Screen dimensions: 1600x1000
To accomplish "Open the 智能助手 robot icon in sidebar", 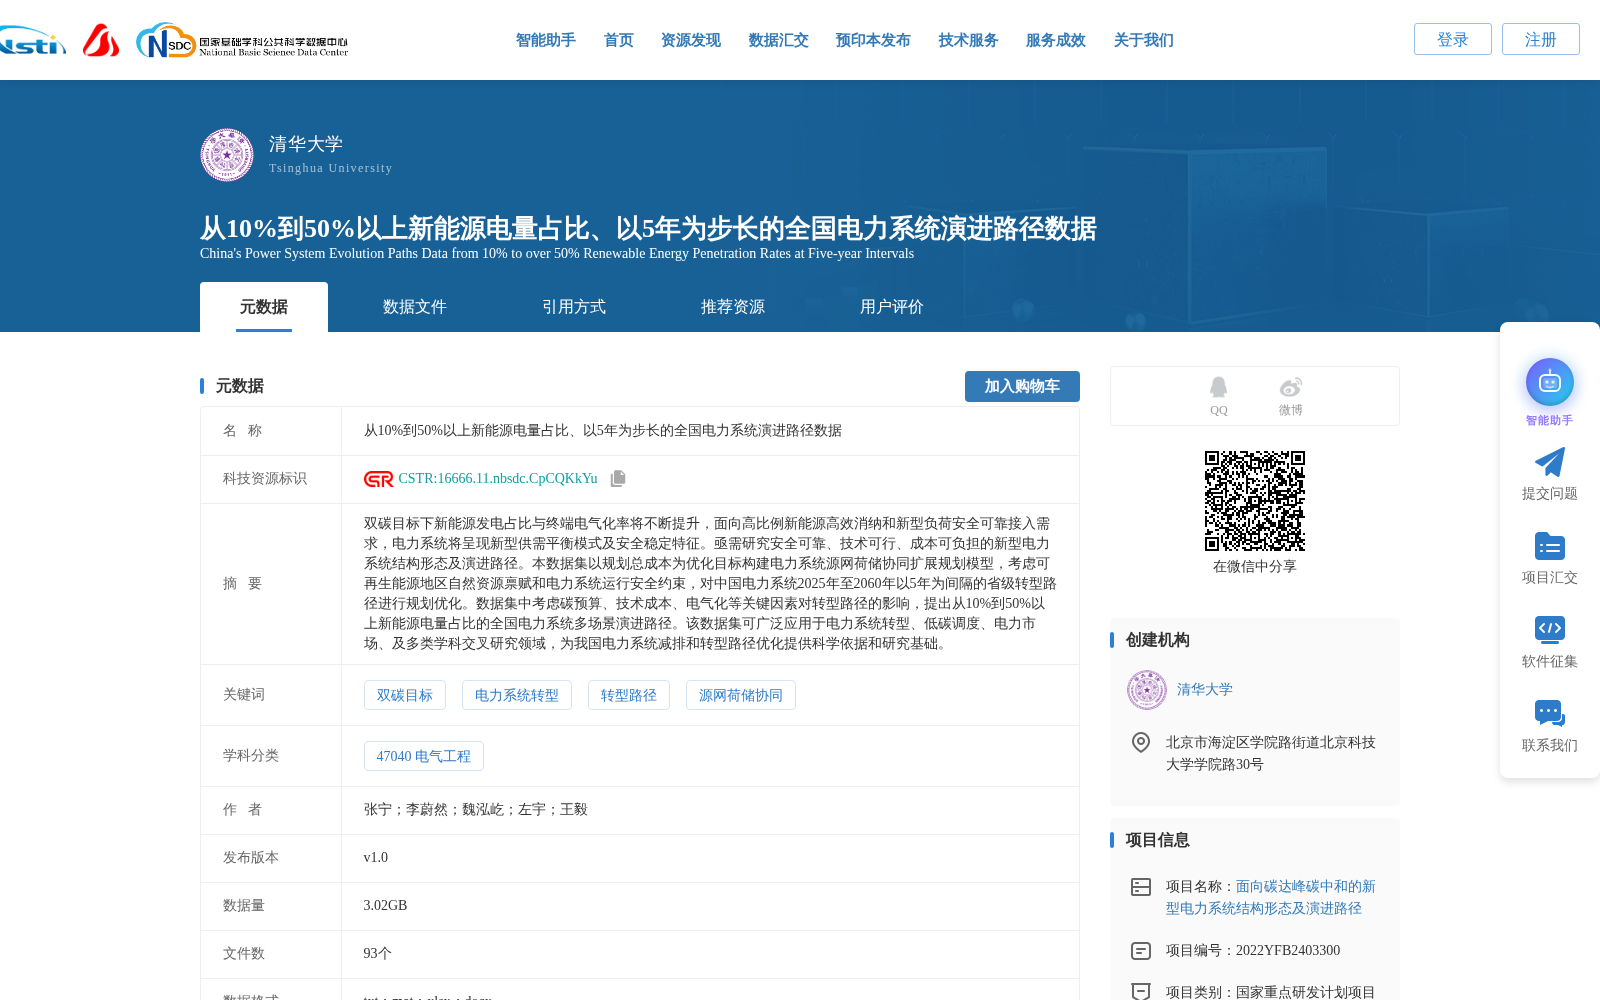I will [x=1549, y=382].
